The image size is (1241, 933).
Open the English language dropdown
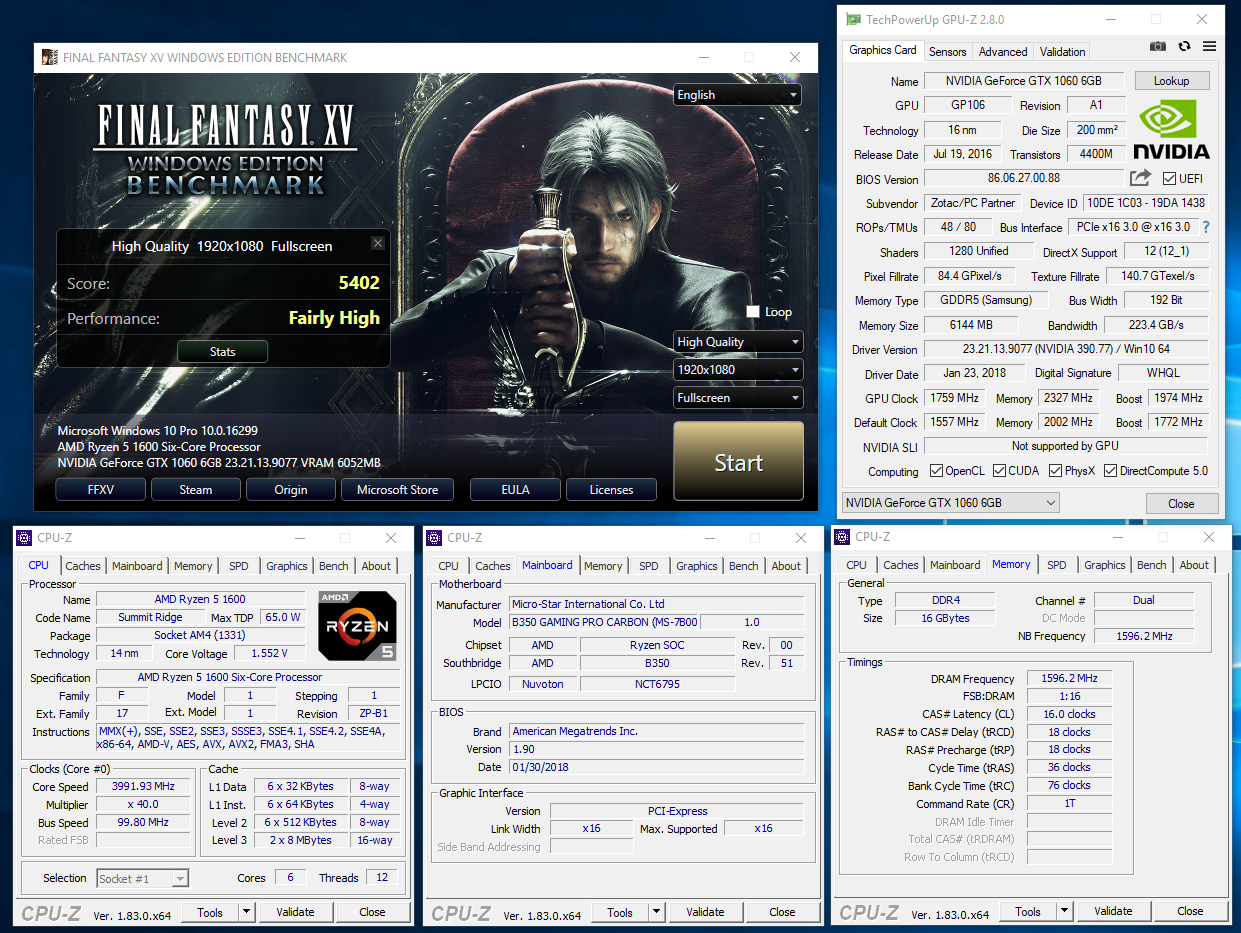click(x=738, y=95)
